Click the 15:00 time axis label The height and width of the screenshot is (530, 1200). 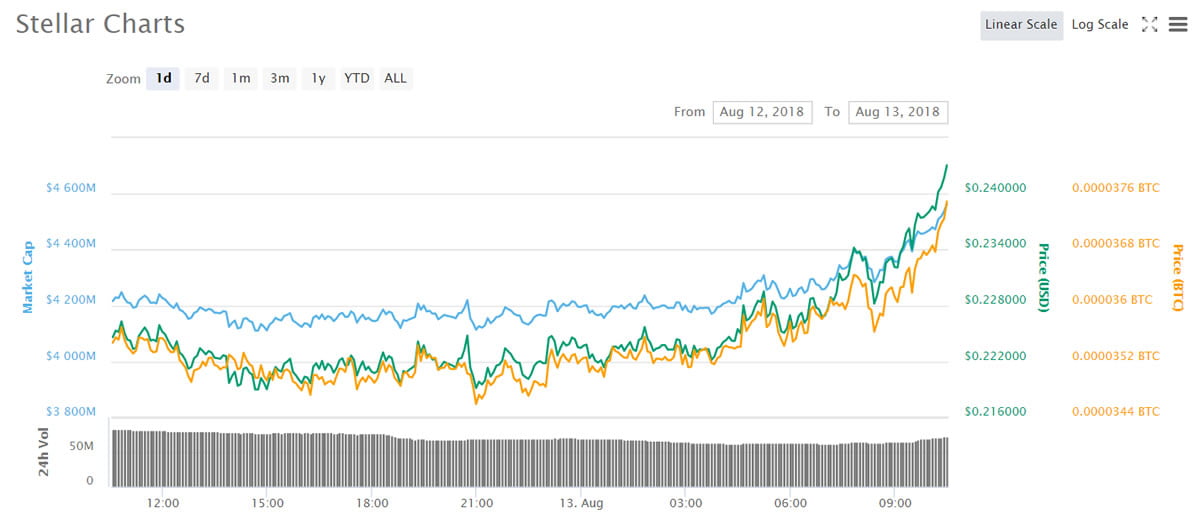(268, 503)
